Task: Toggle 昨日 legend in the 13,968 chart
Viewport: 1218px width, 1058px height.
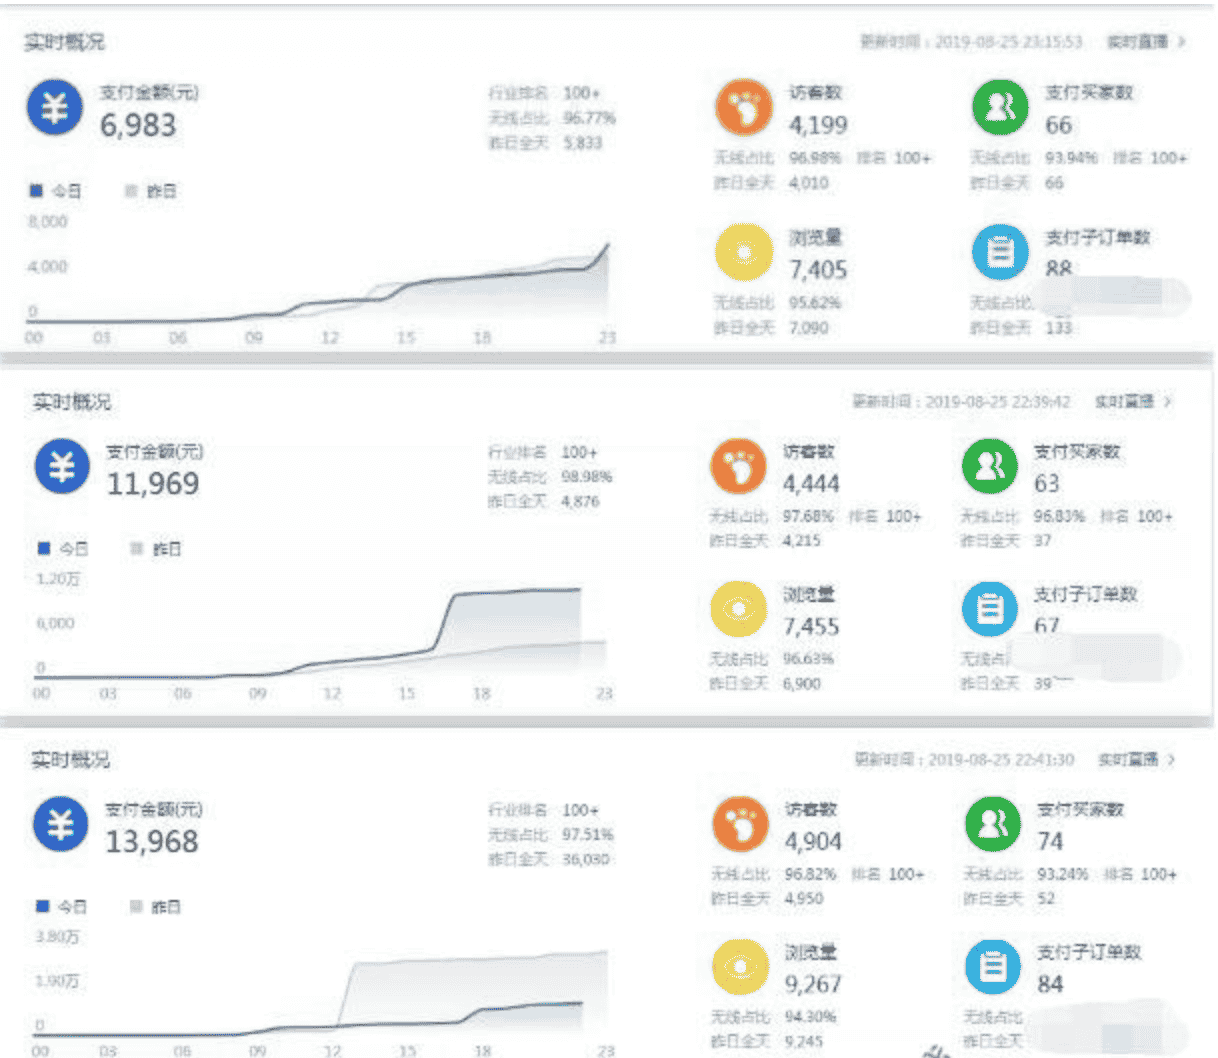Action: (x=156, y=907)
